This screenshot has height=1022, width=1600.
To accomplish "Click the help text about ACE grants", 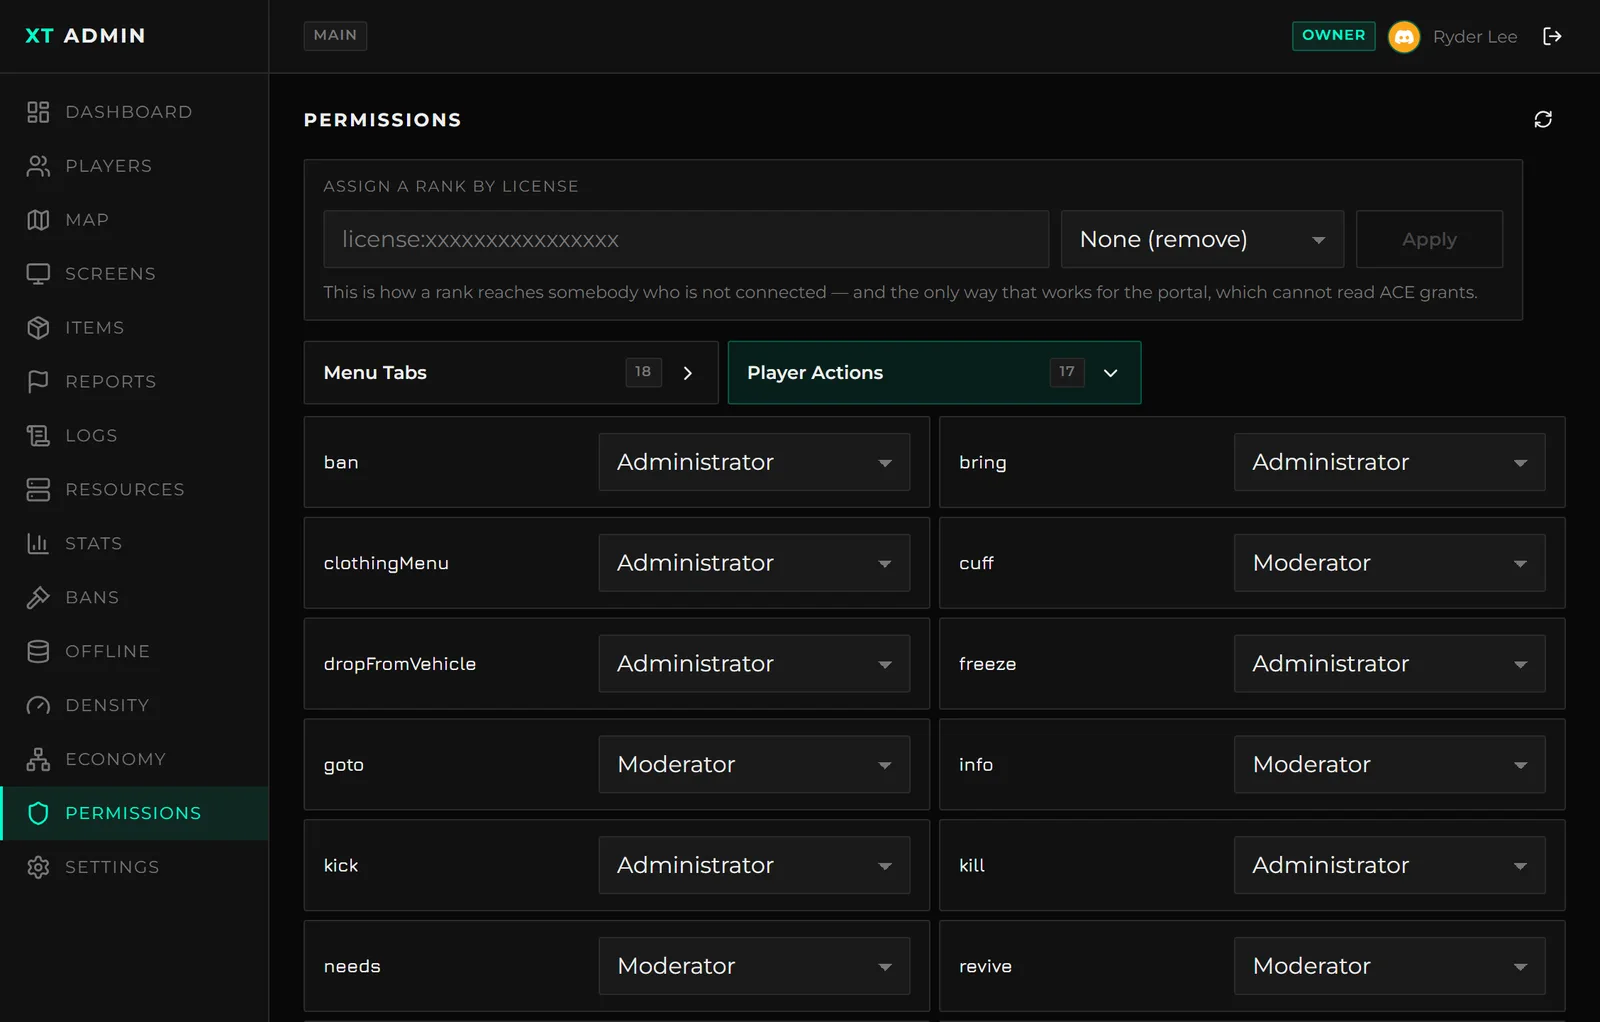I will tap(900, 292).
